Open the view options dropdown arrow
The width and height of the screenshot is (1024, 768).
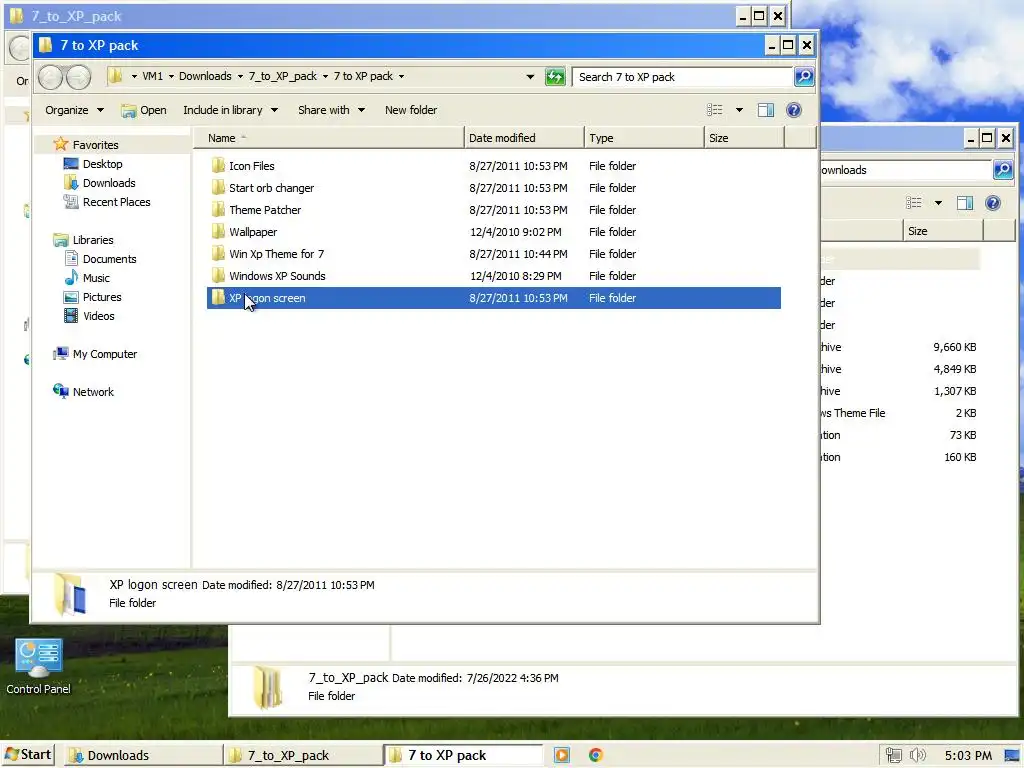[x=739, y=110]
